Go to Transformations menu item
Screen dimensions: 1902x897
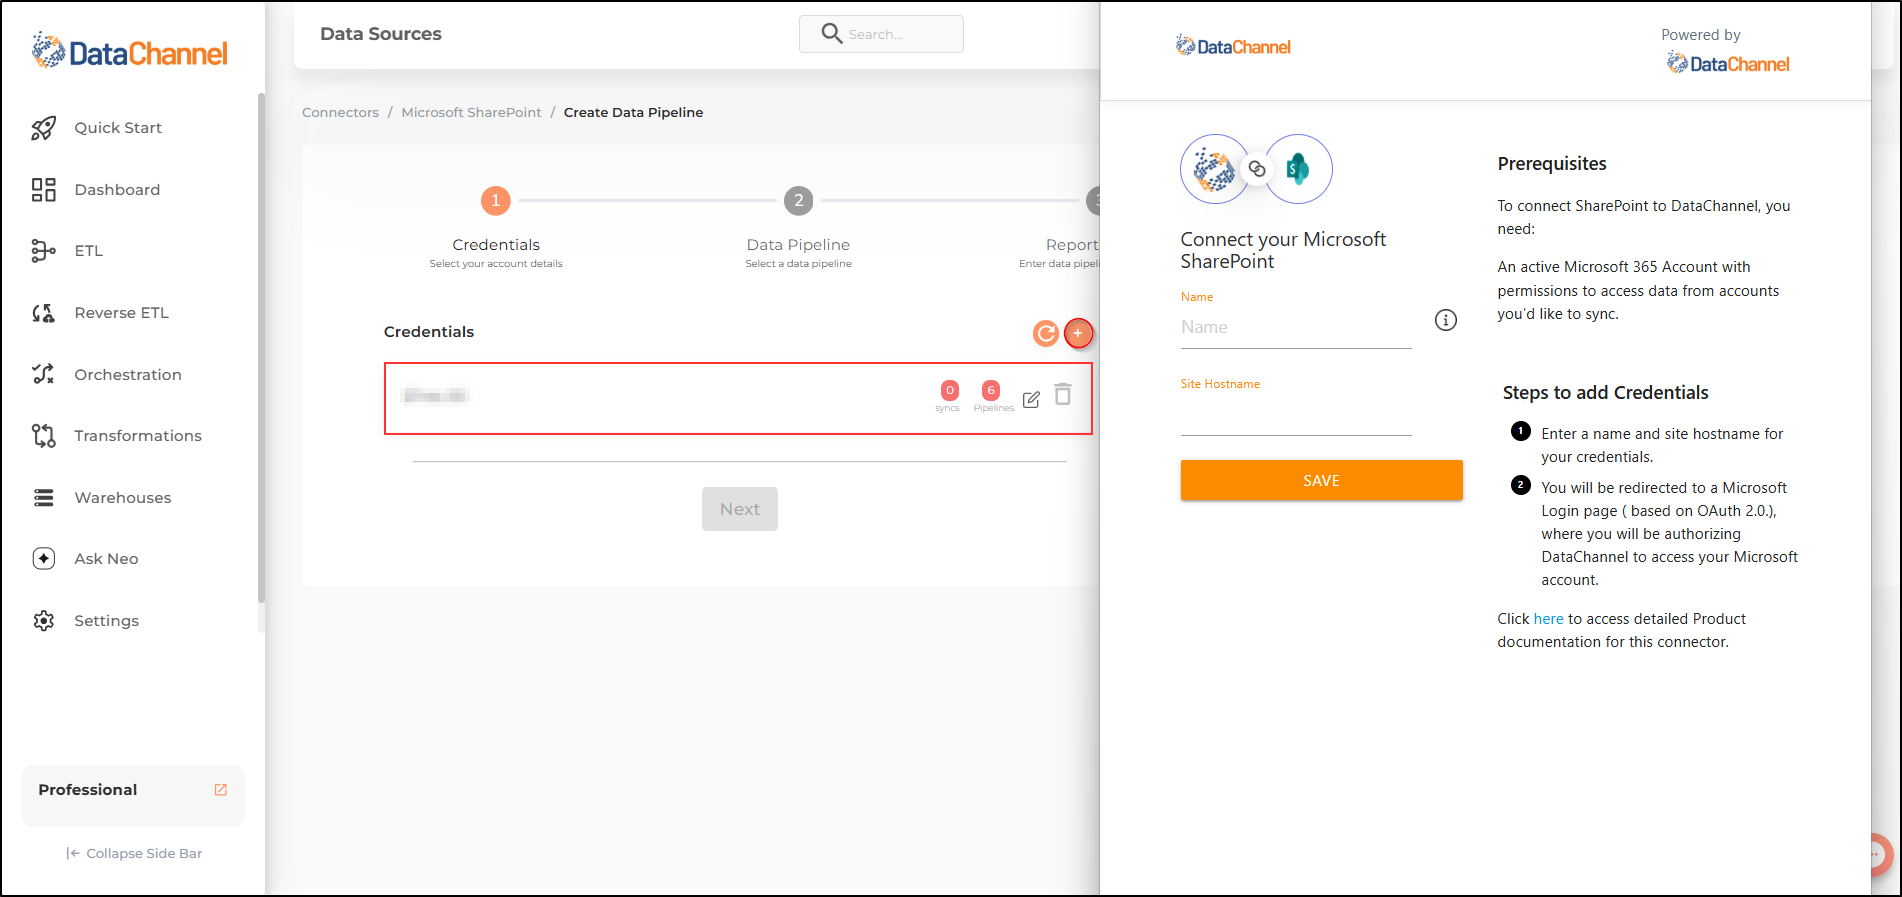point(138,436)
